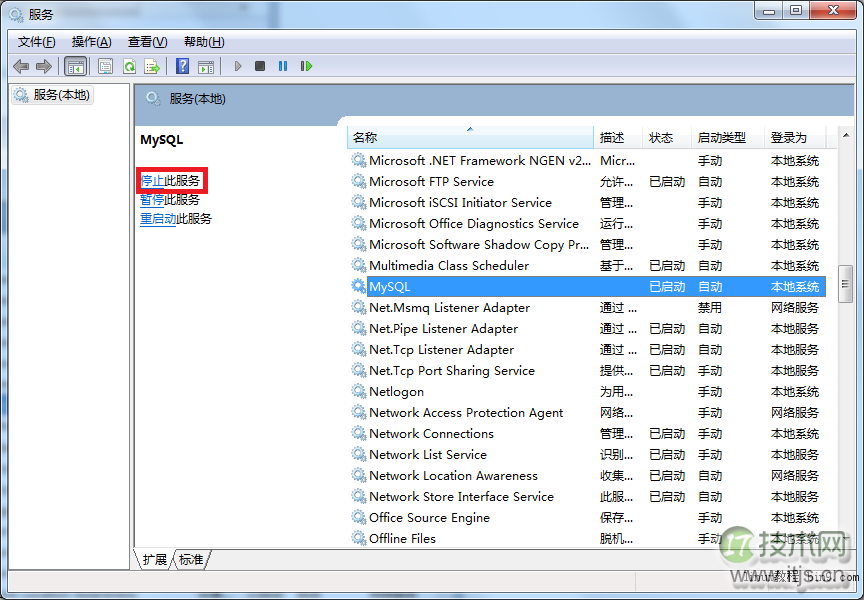This screenshot has height=600, width=864.
Task: Click the 停止 this service link
Action: coord(152,181)
